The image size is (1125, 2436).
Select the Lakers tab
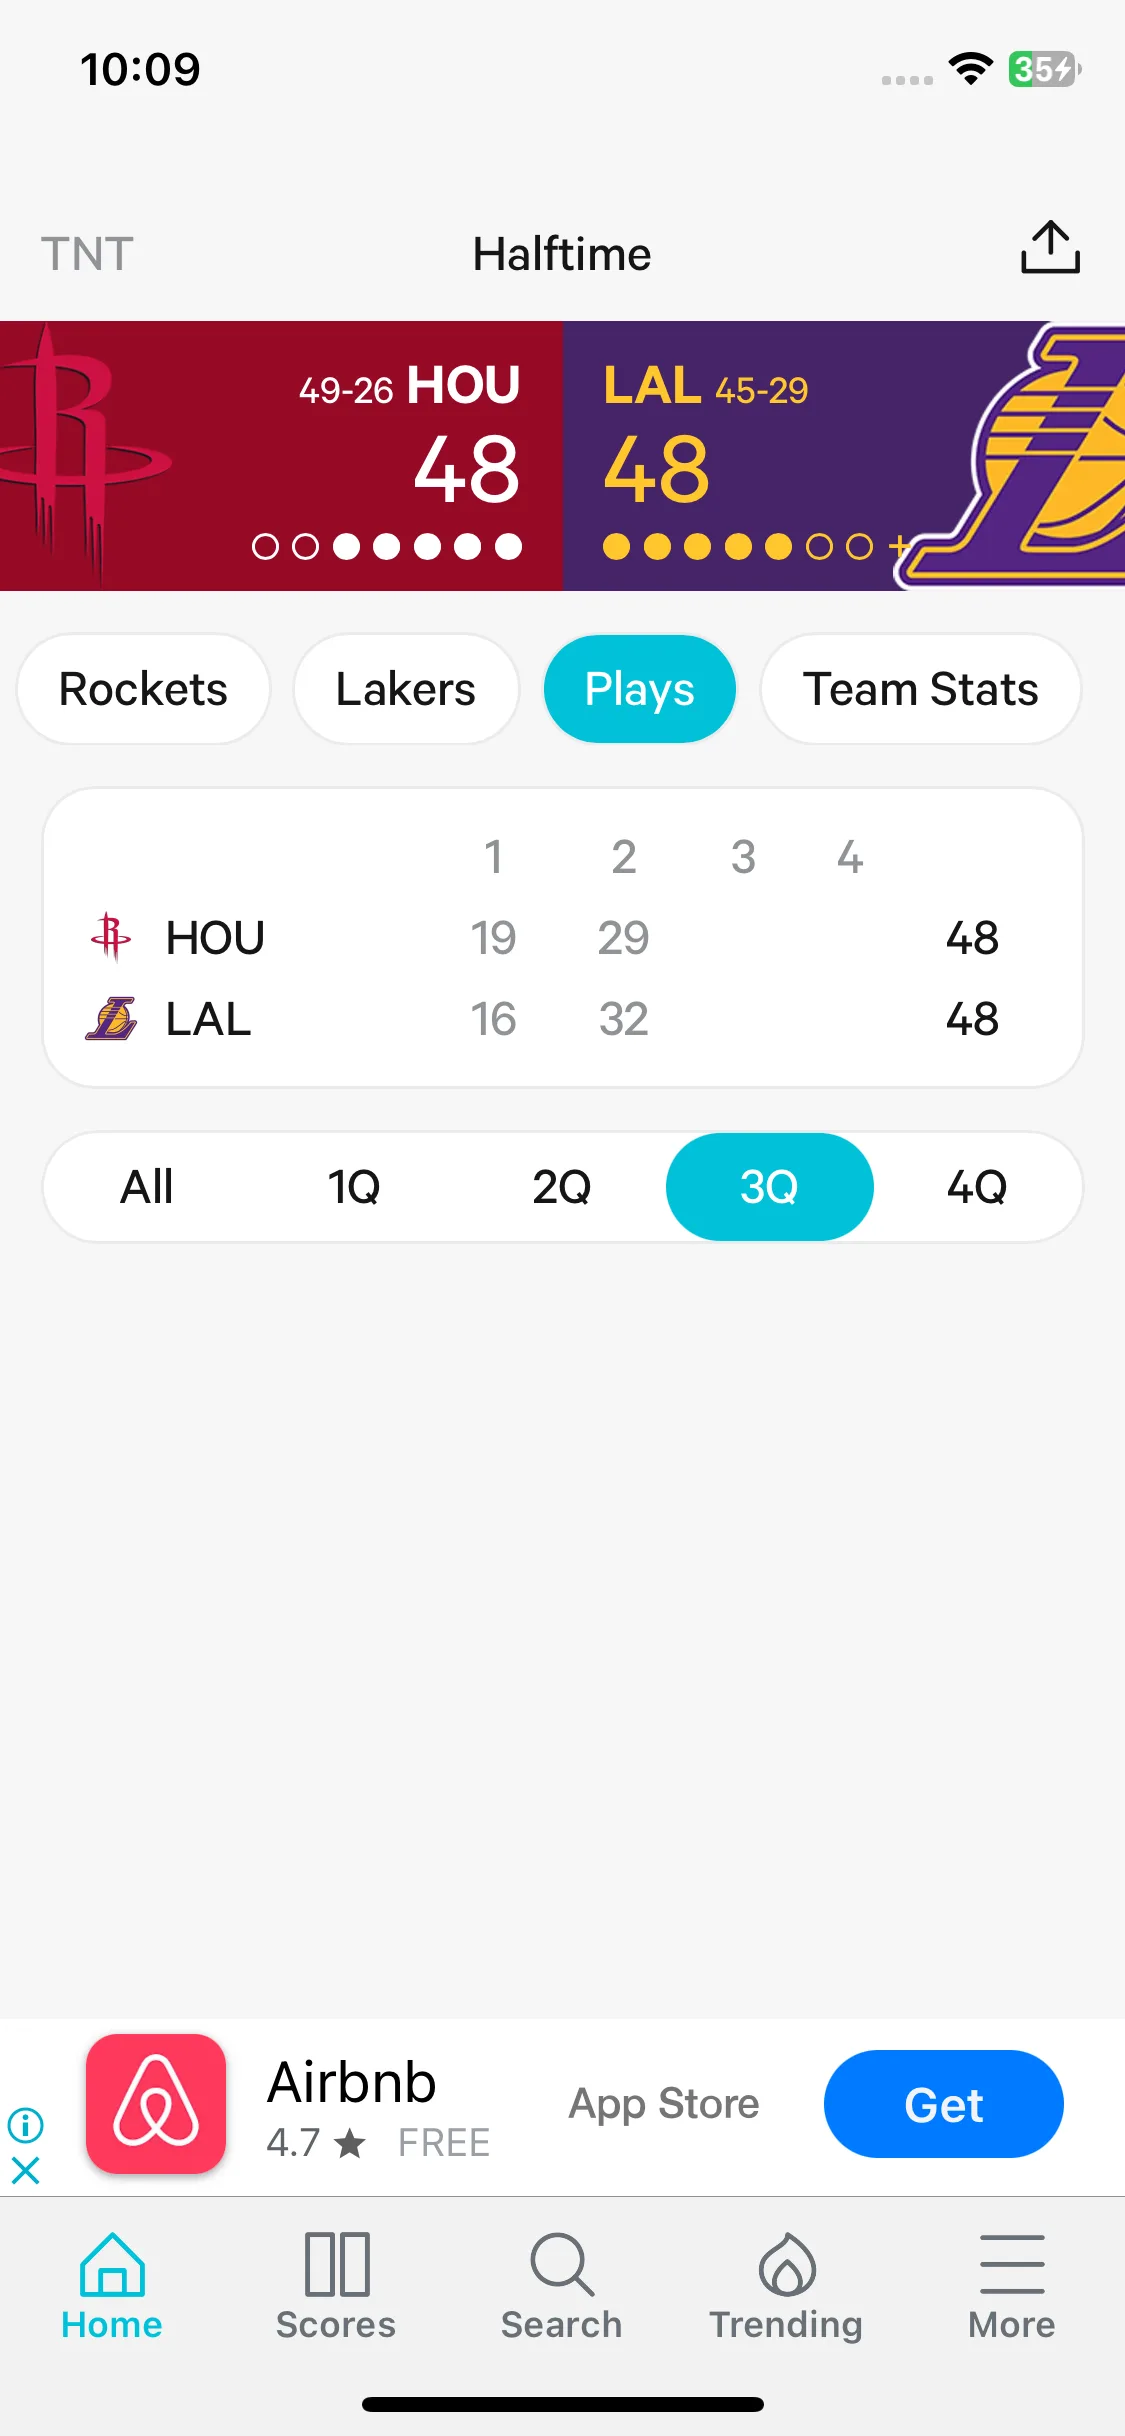tap(406, 689)
